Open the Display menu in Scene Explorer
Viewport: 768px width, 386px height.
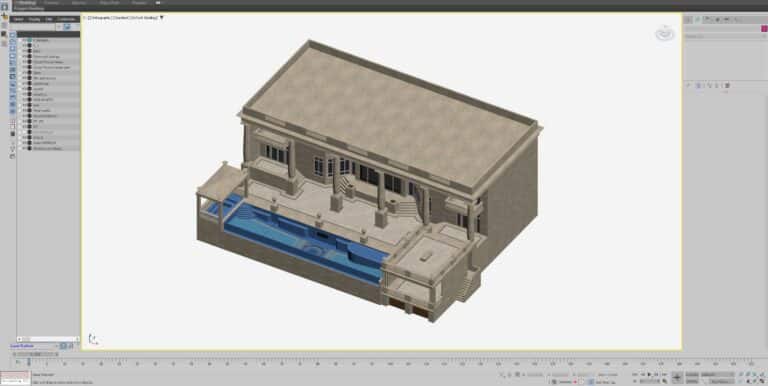34,19
